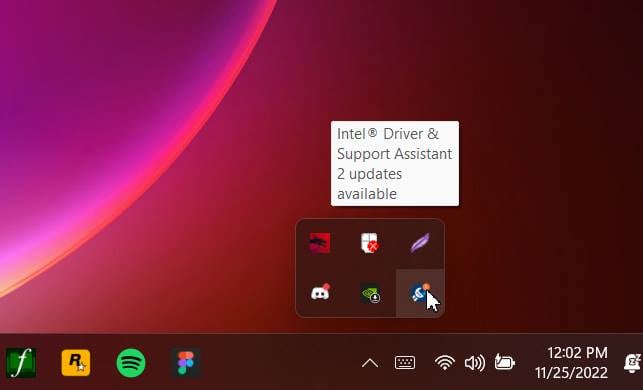Open the green italic f taskbar app
The image size is (643, 390).
pyautogui.click(x=21, y=363)
